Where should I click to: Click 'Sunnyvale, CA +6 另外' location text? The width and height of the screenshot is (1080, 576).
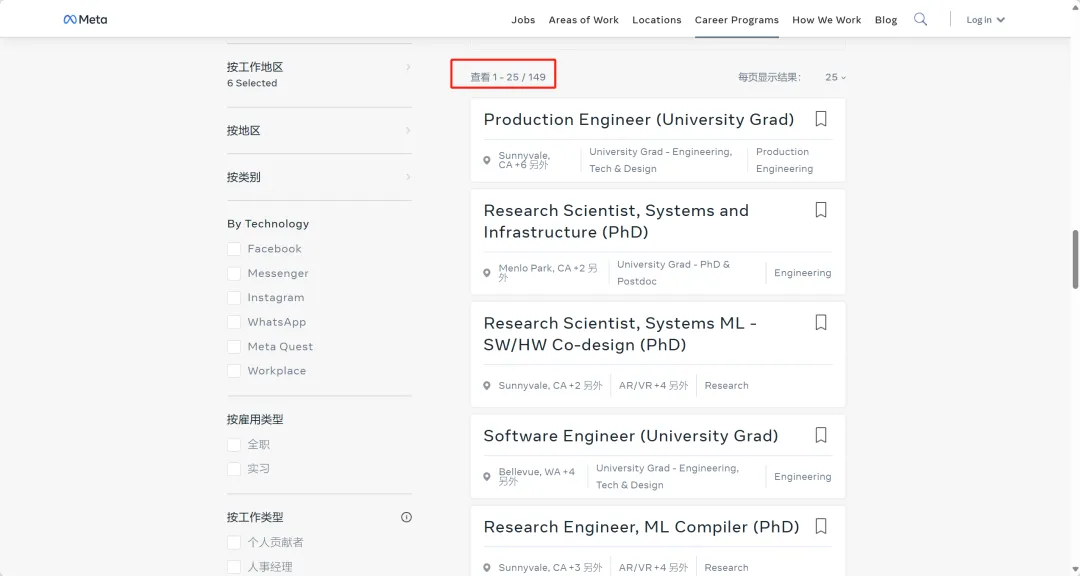524,160
